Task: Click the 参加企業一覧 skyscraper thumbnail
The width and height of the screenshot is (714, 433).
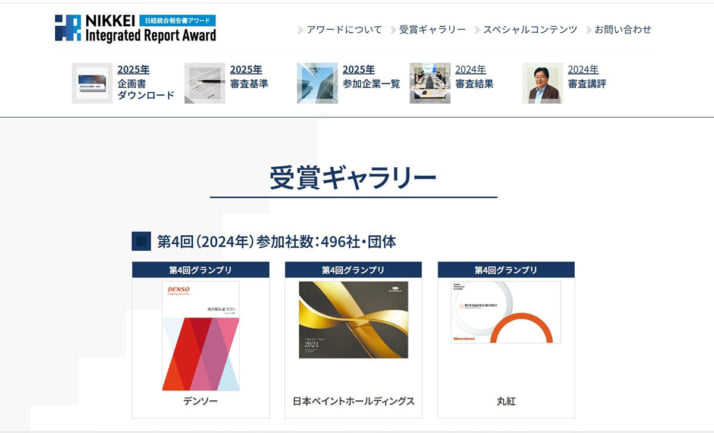Action: [317, 83]
